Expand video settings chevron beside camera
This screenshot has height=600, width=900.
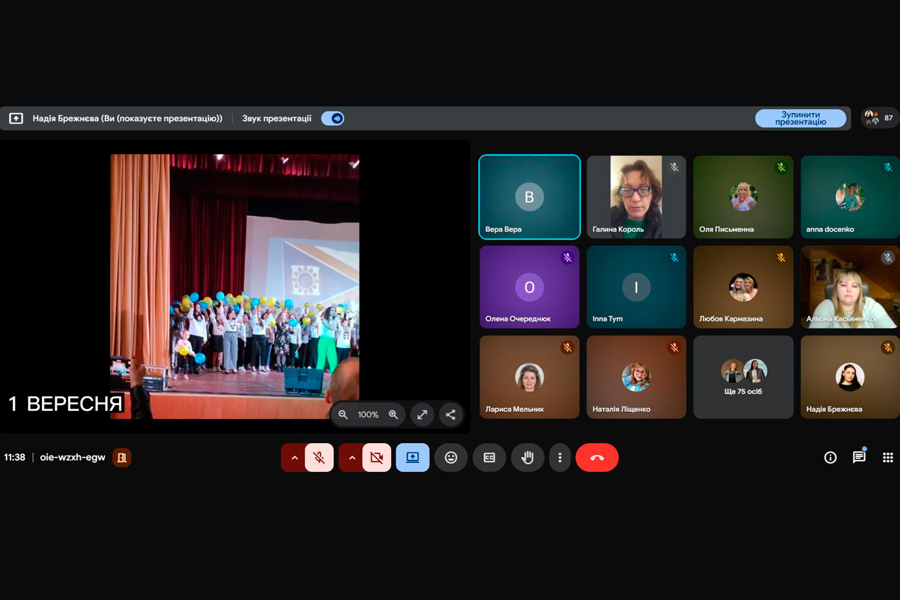pyautogui.click(x=351, y=458)
